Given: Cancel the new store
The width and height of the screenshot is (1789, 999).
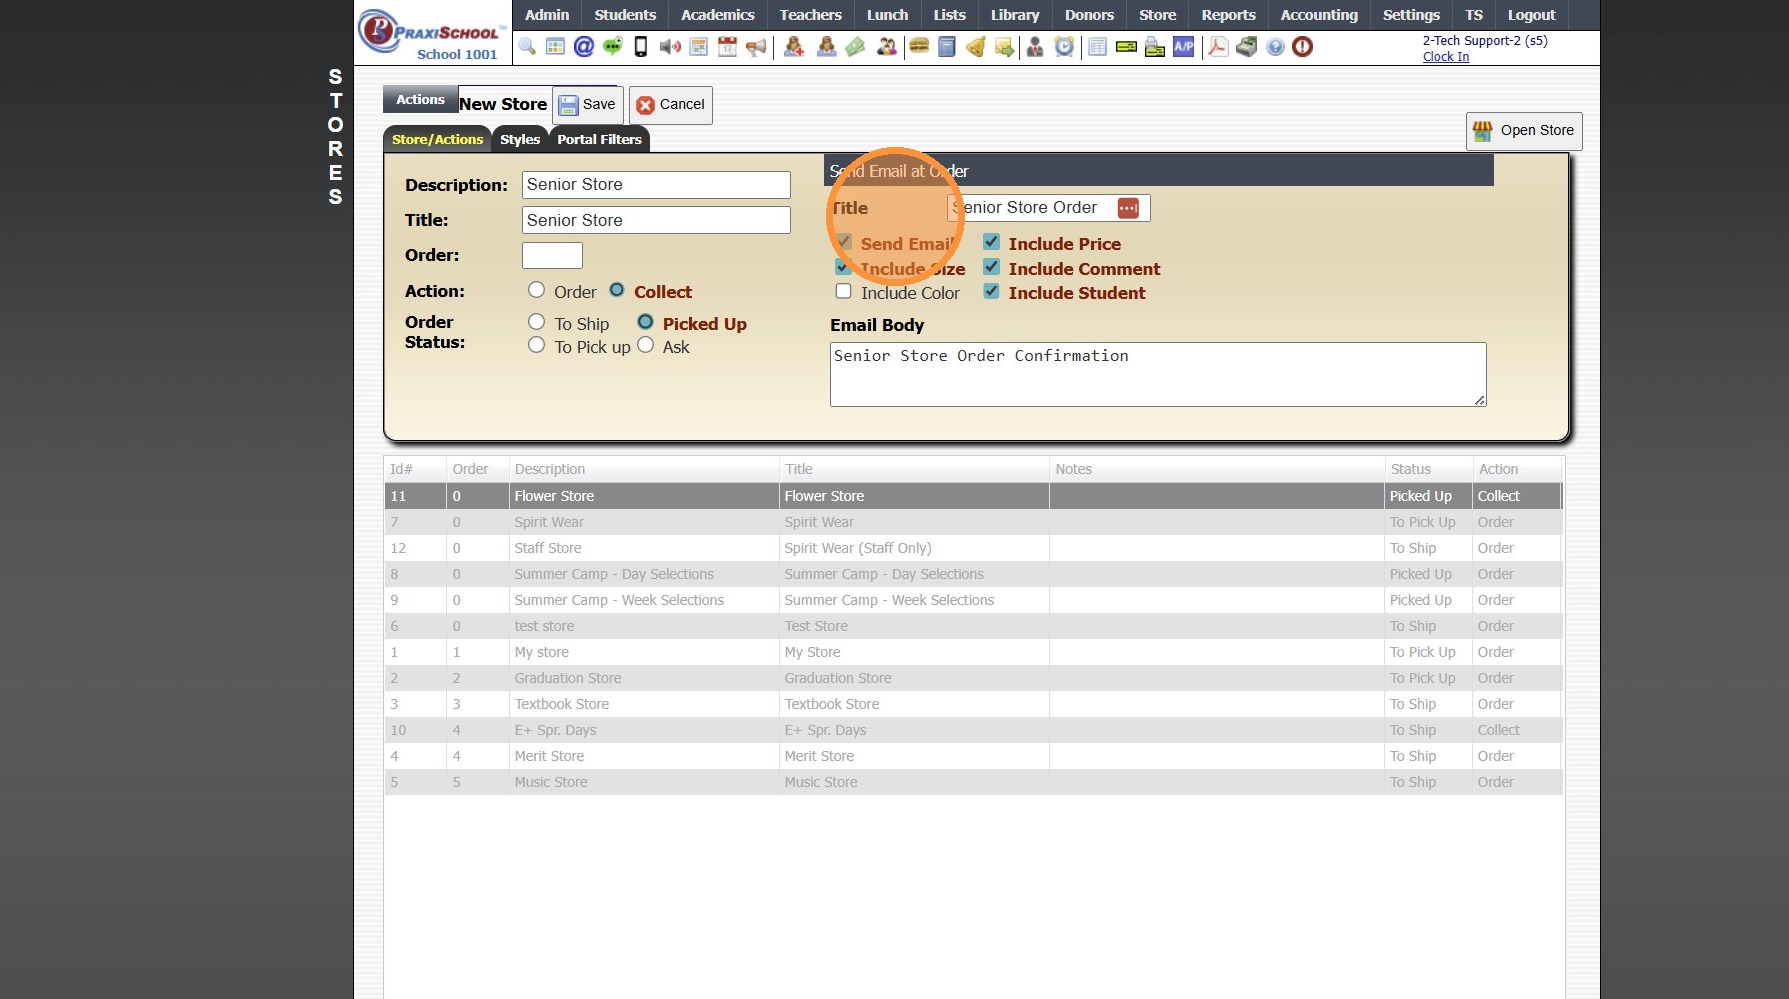Looking at the screenshot, I should click(671, 105).
